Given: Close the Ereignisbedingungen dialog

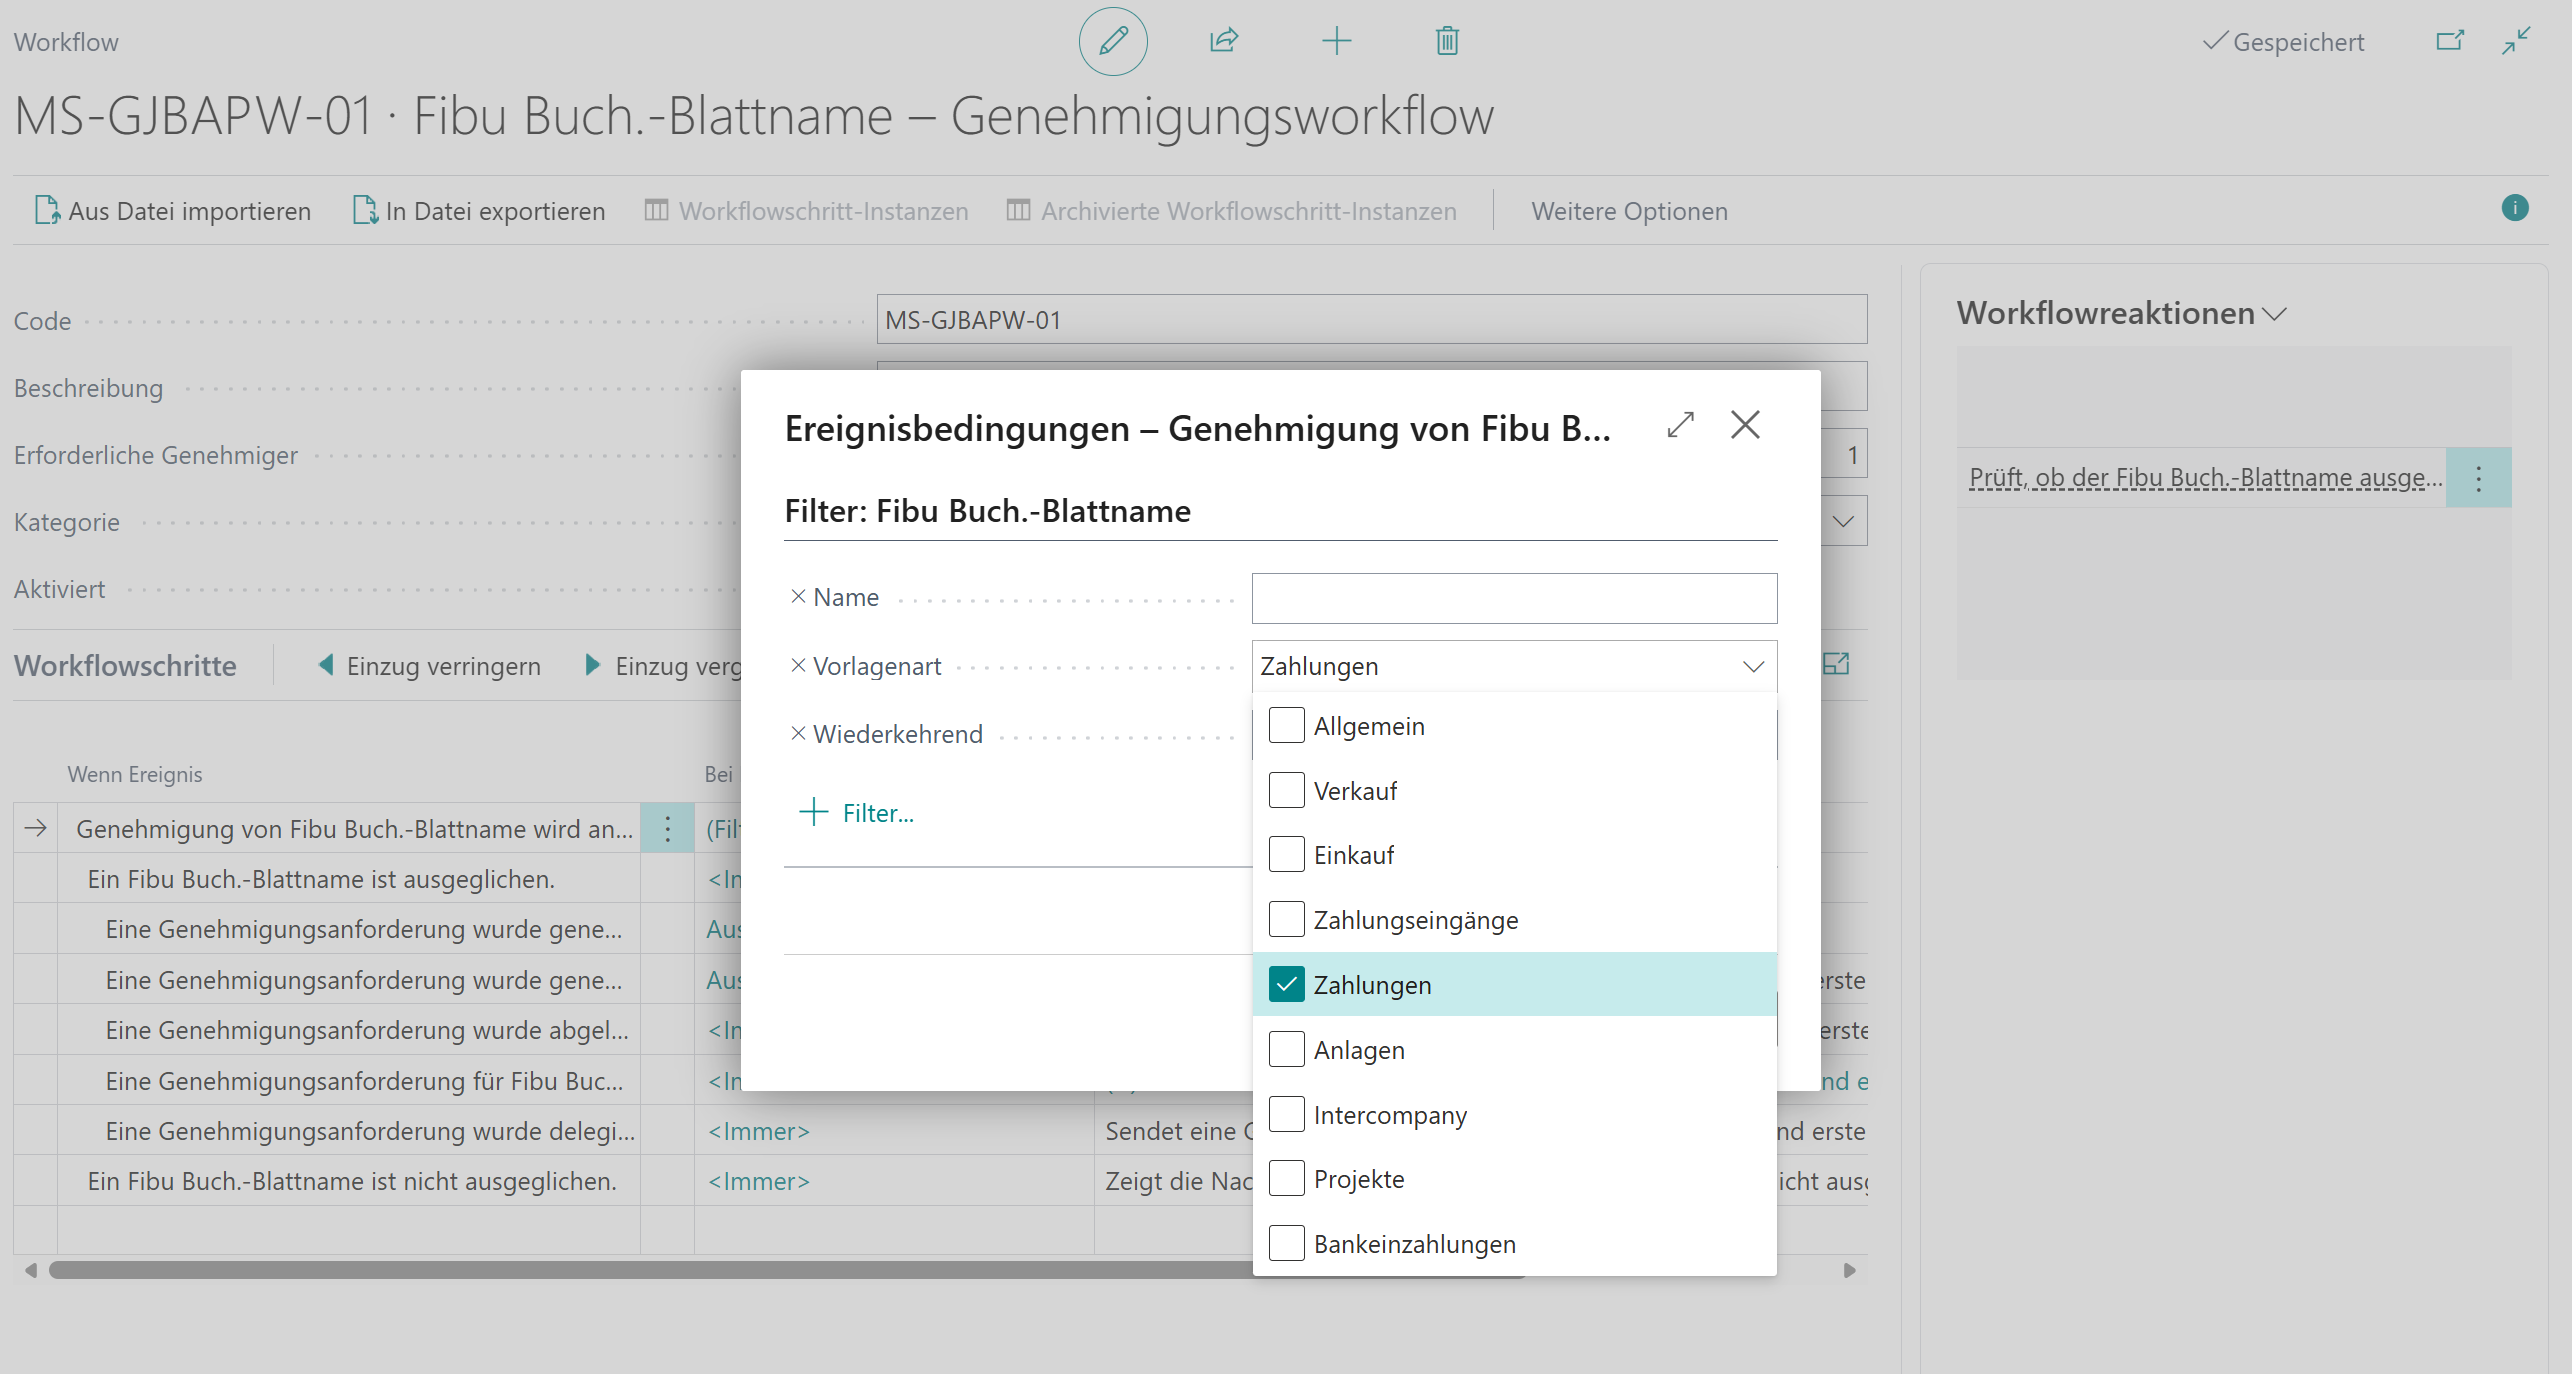Looking at the screenshot, I should click(1745, 425).
